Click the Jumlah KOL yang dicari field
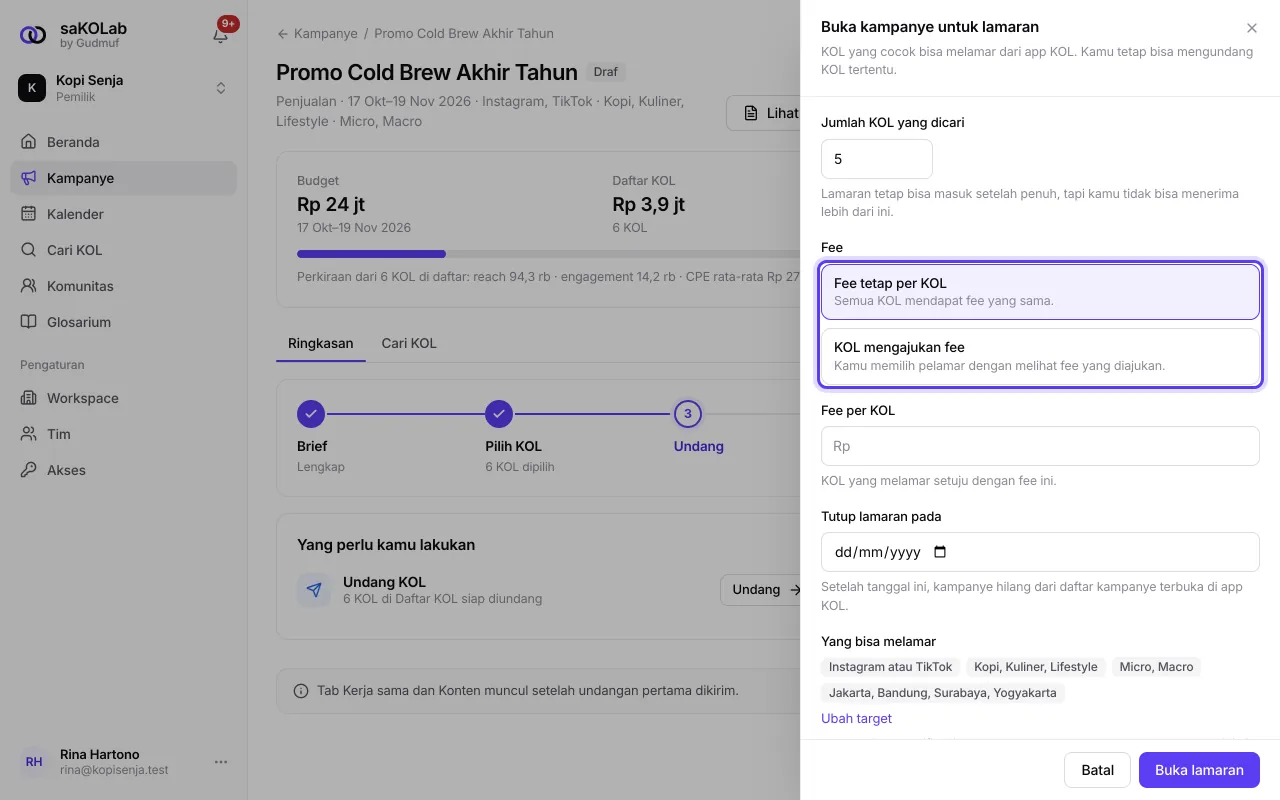This screenshot has width=1280, height=800. (x=877, y=159)
